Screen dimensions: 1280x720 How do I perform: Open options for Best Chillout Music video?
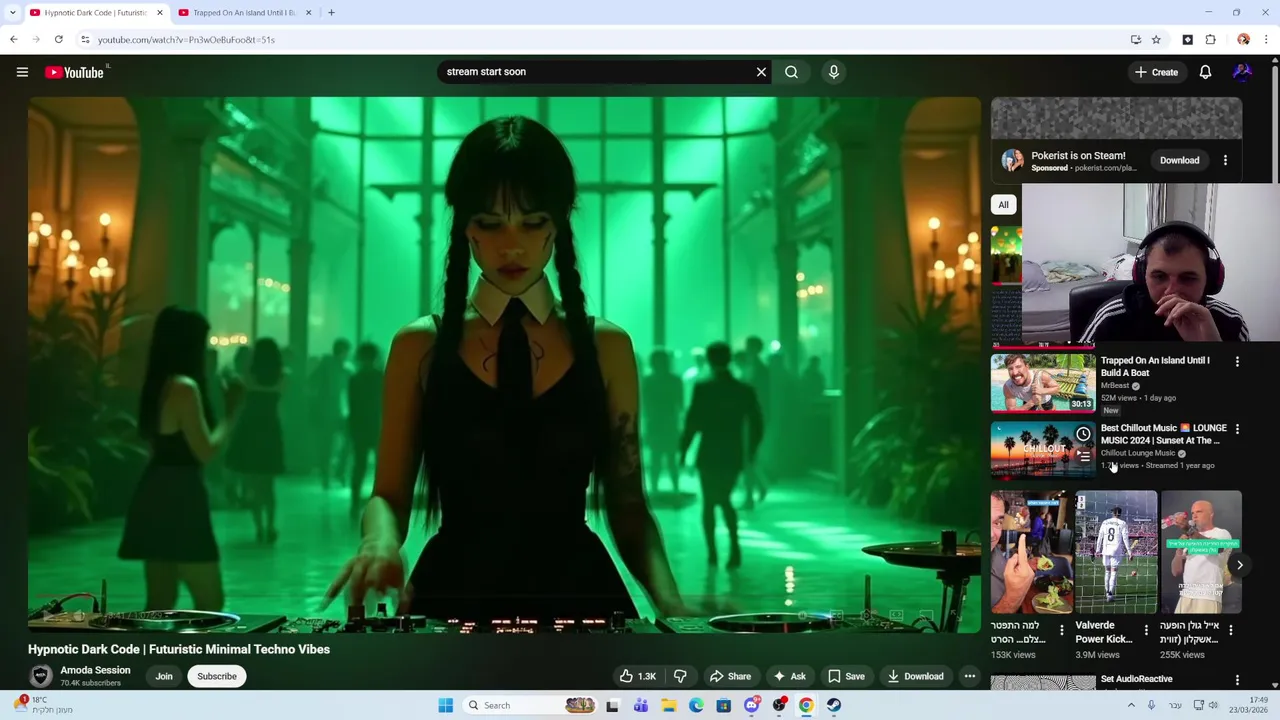coord(1237,429)
